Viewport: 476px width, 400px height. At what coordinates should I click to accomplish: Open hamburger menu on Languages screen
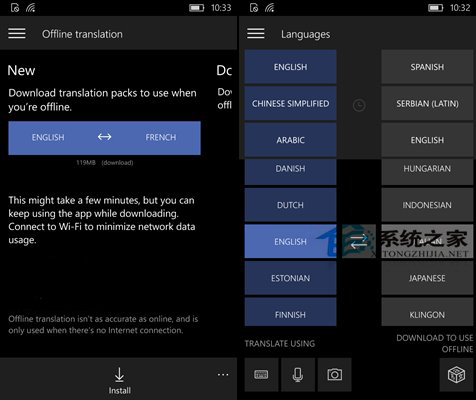(256, 34)
